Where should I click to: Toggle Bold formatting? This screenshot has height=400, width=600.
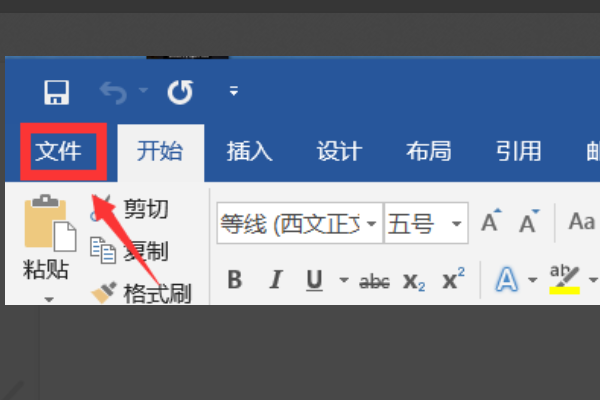235,279
